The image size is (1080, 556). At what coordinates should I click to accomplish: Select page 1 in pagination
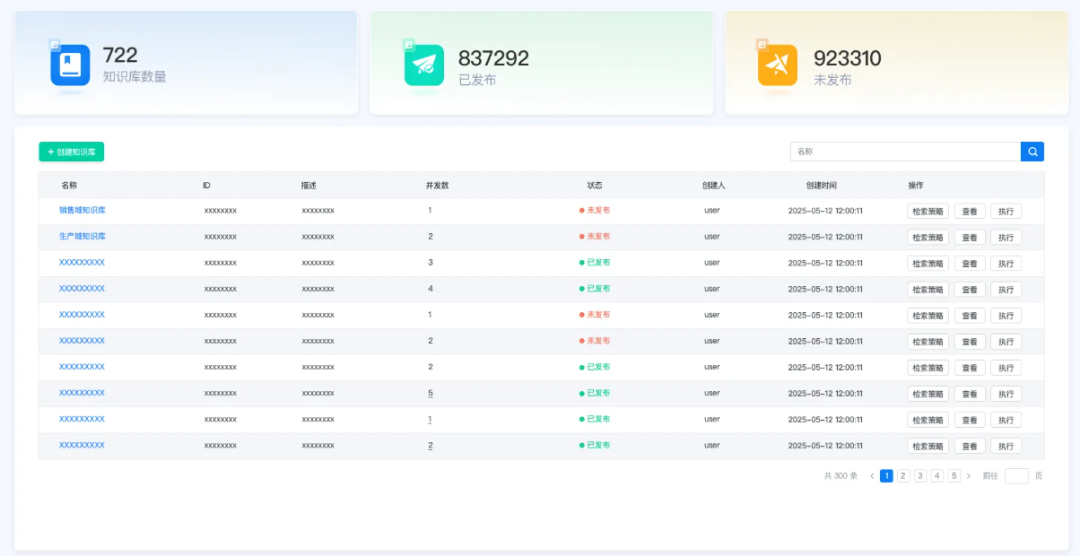[x=886, y=476]
